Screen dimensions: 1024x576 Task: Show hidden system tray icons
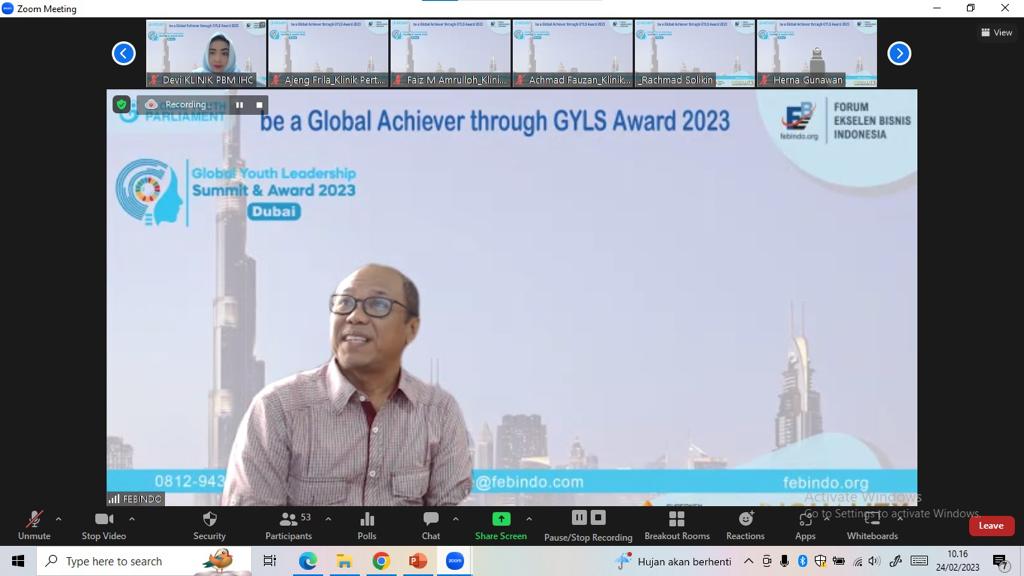click(x=748, y=561)
